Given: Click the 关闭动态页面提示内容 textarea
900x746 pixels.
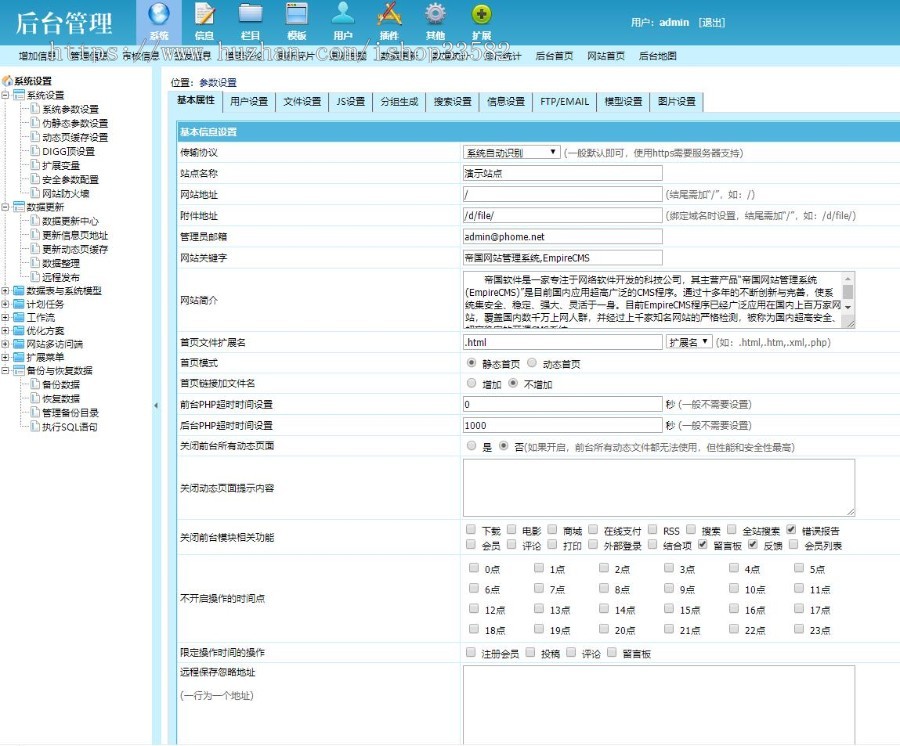Looking at the screenshot, I should pos(659,488).
